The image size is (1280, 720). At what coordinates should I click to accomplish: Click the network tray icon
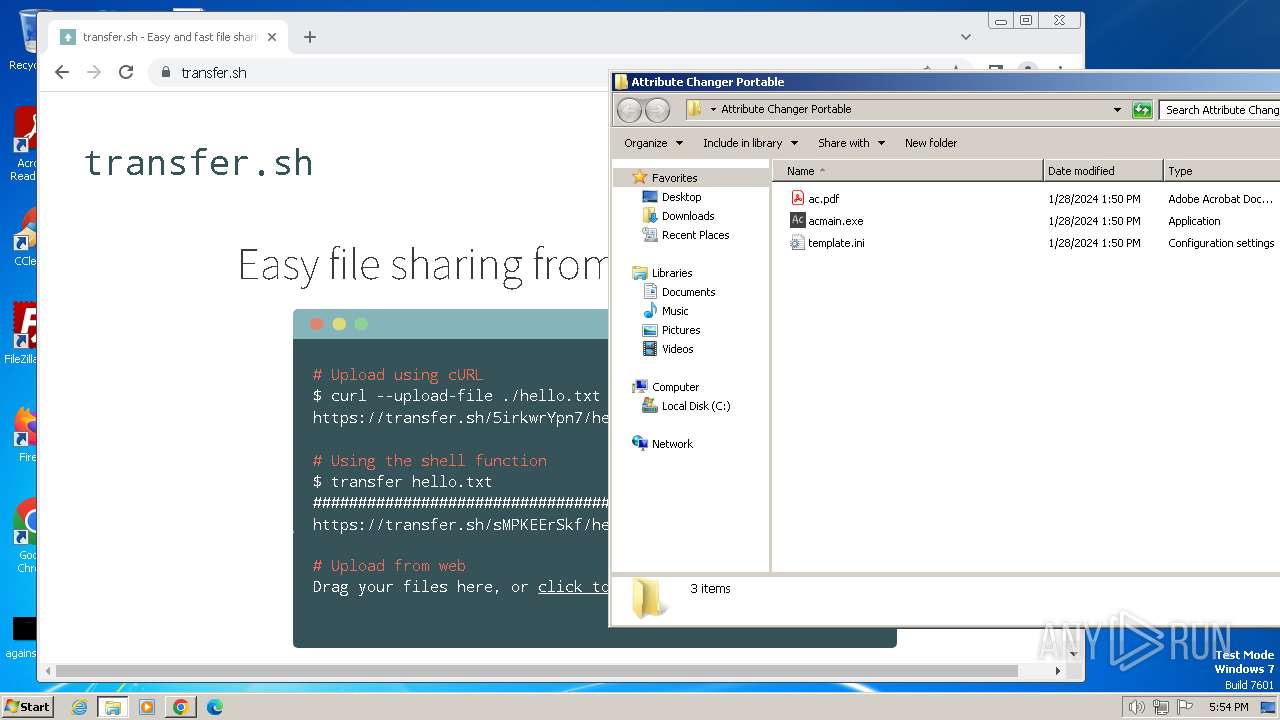(x=1161, y=707)
